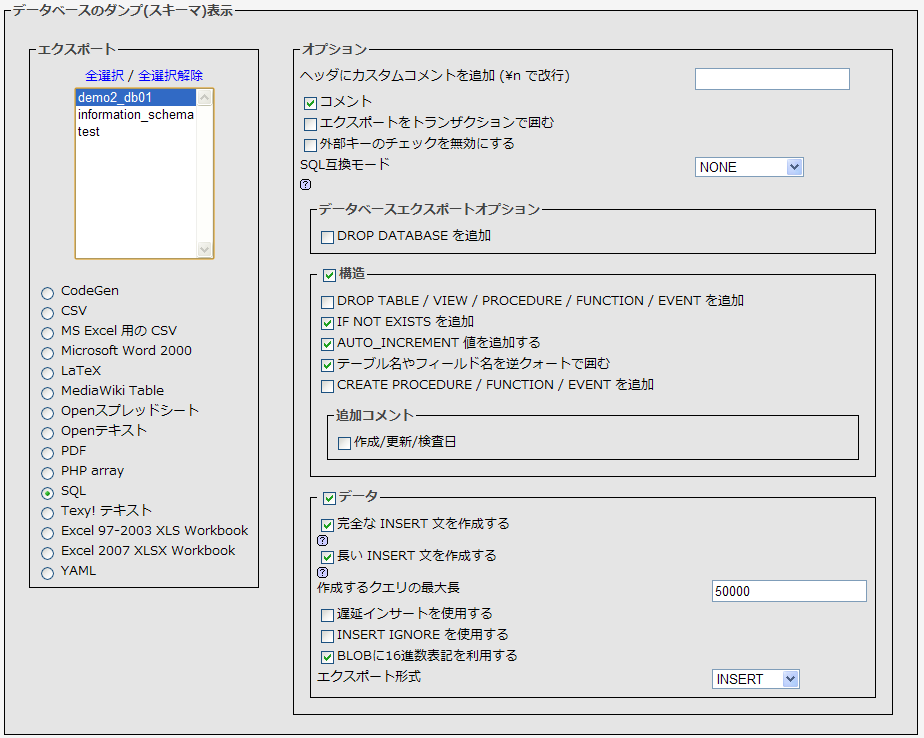
Task: Click 全選択 link to select all databases
Action: click(x=104, y=76)
